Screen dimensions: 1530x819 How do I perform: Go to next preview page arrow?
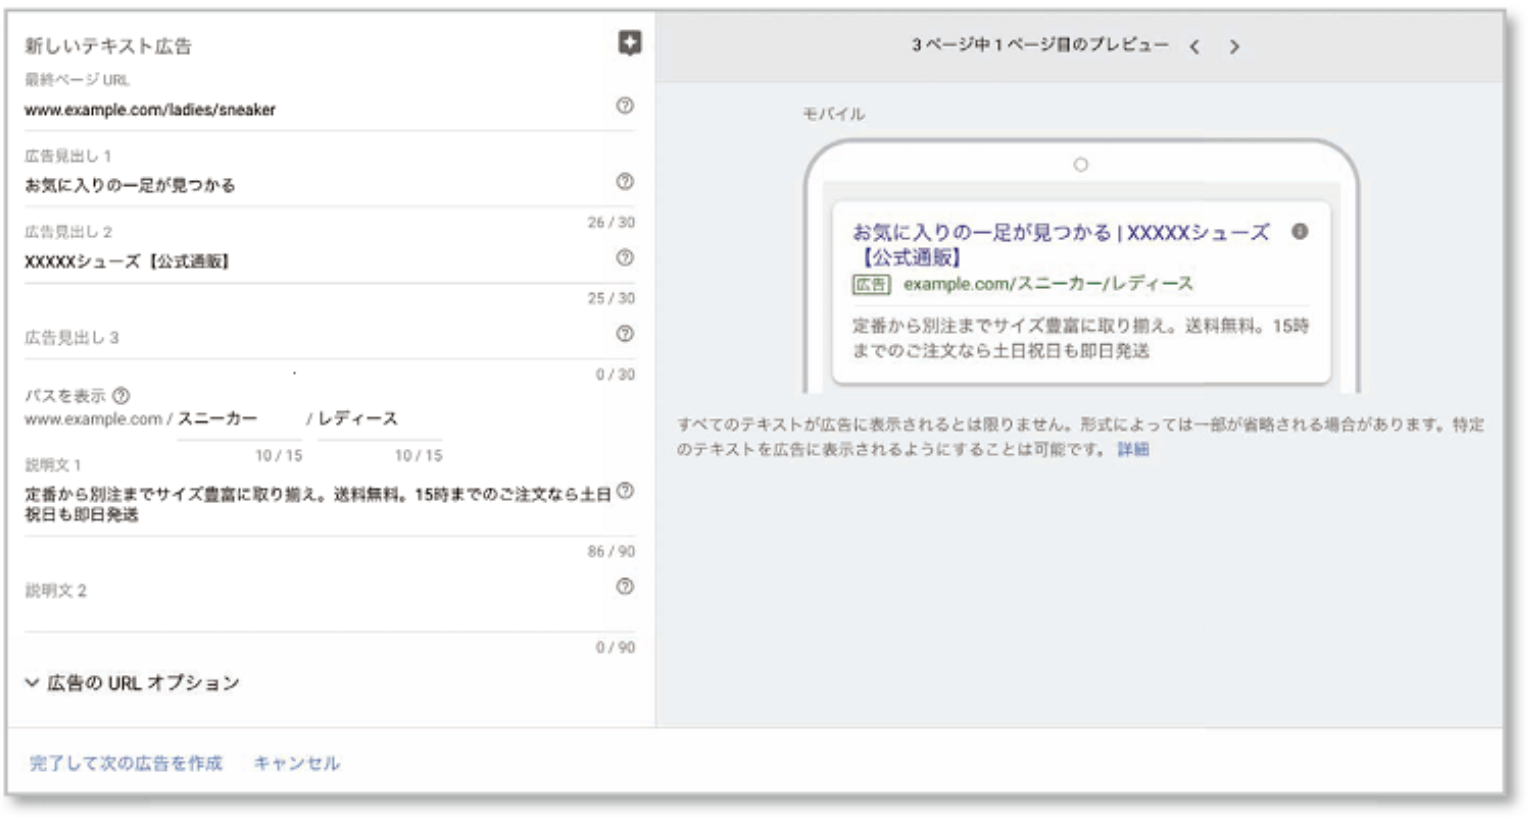point(1234,46)
